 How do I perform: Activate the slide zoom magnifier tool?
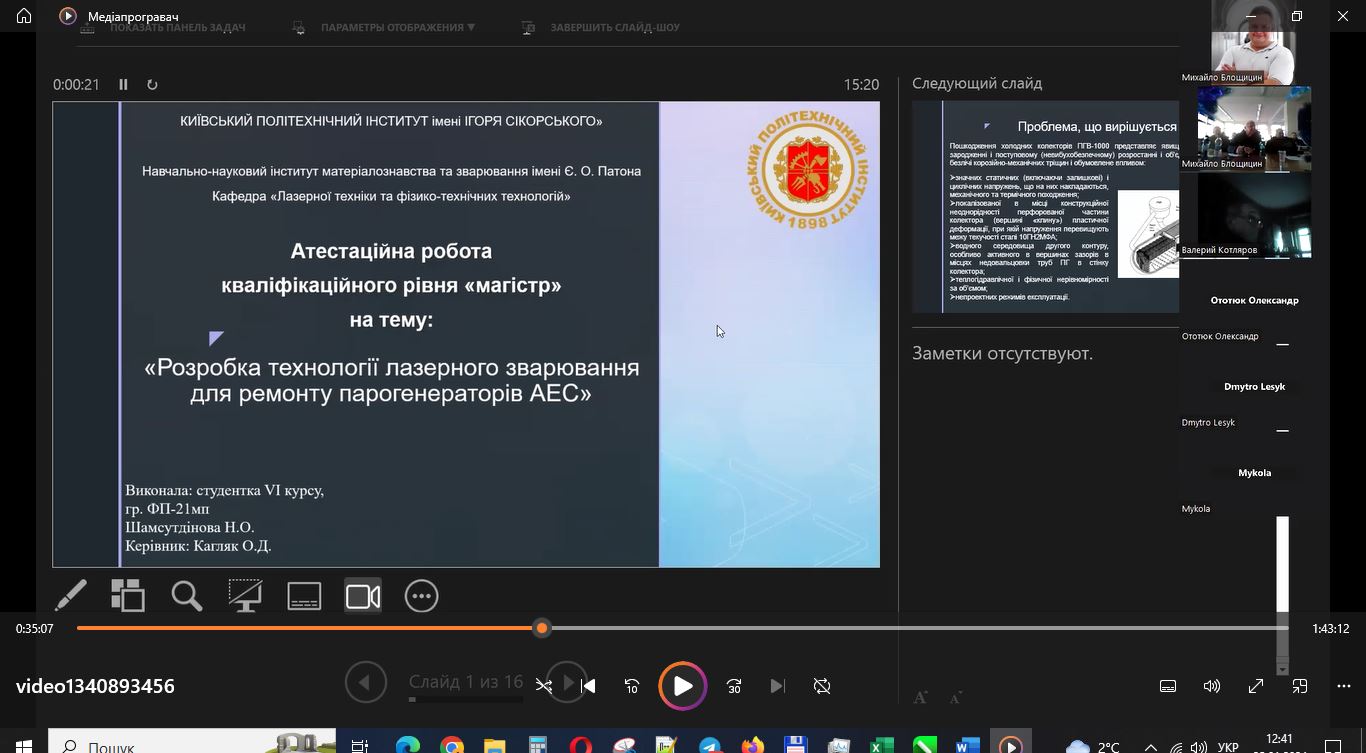(x=187, y=596)
